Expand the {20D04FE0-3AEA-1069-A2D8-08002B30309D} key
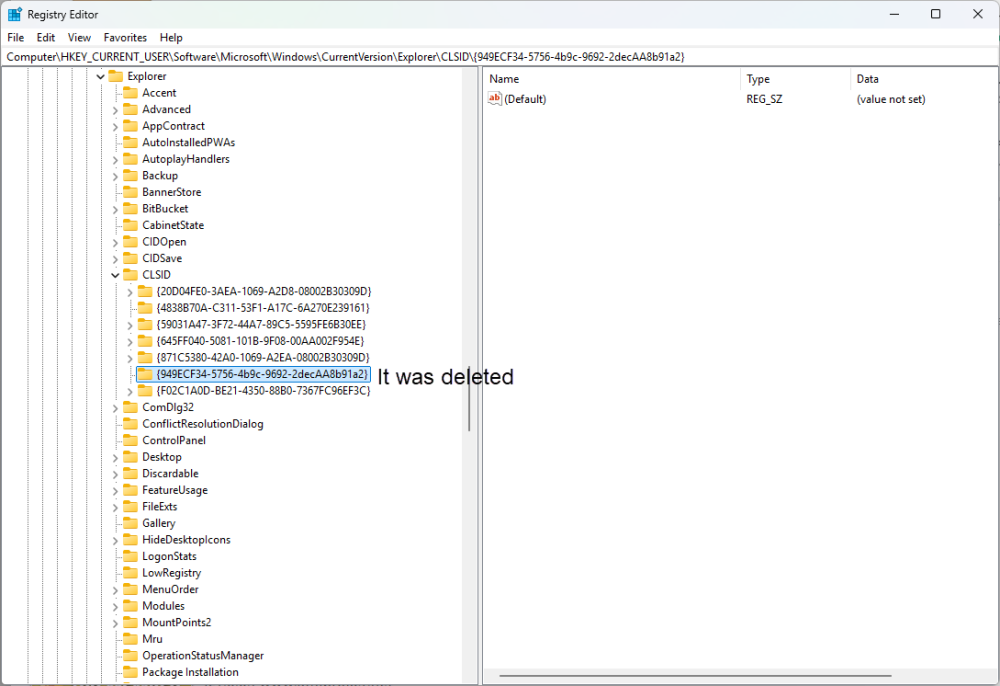The image size is (1000, 686). (130, 291)
